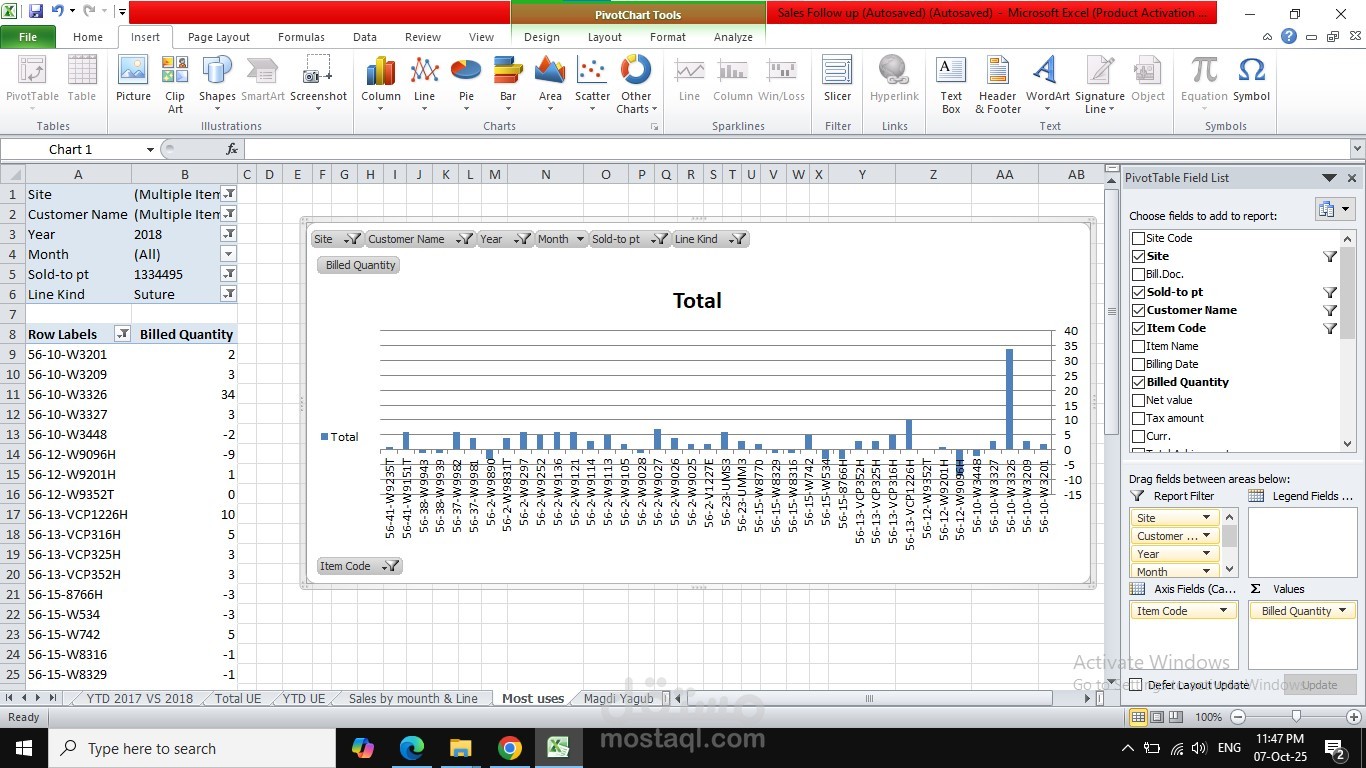
Task: Check the Item Name field checkbox
Action: coord(1138,346)
